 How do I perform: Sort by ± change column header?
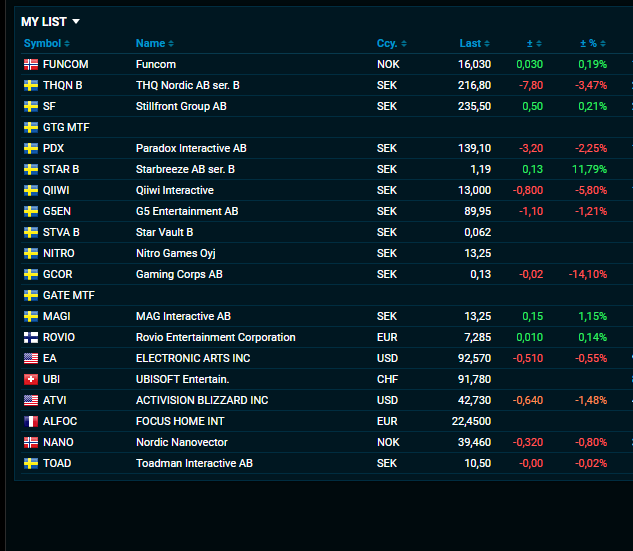(534, 43)
